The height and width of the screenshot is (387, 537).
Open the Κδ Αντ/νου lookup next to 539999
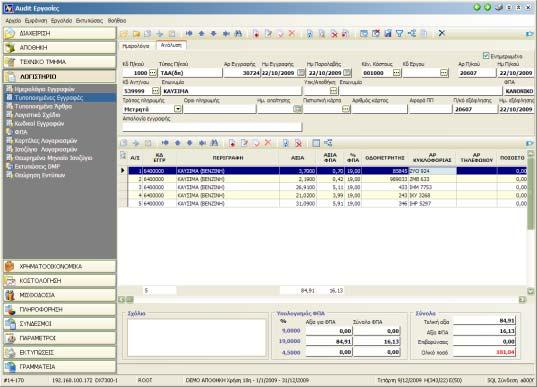[x=155, y=91]
